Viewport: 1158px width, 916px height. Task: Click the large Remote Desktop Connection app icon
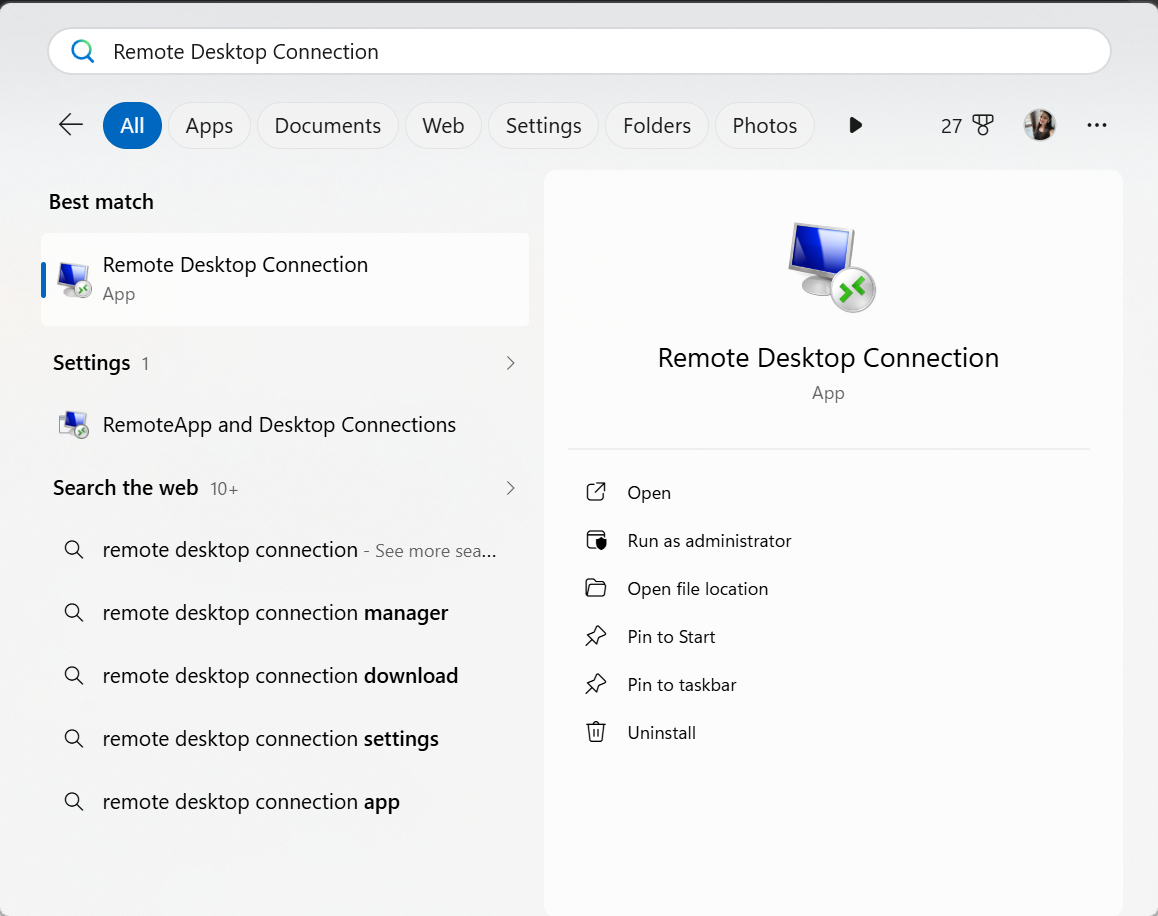tap(832, 267)
